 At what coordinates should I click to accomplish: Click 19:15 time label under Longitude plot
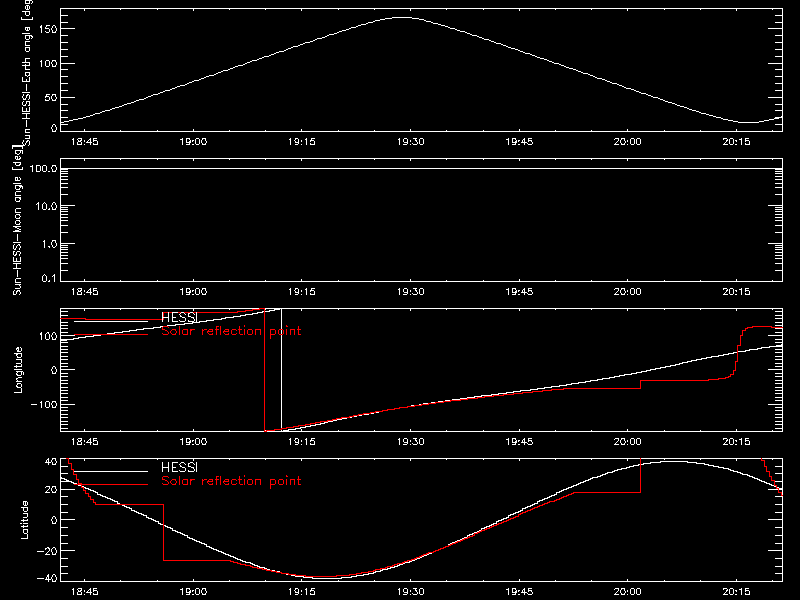click(x=302, y=442)
